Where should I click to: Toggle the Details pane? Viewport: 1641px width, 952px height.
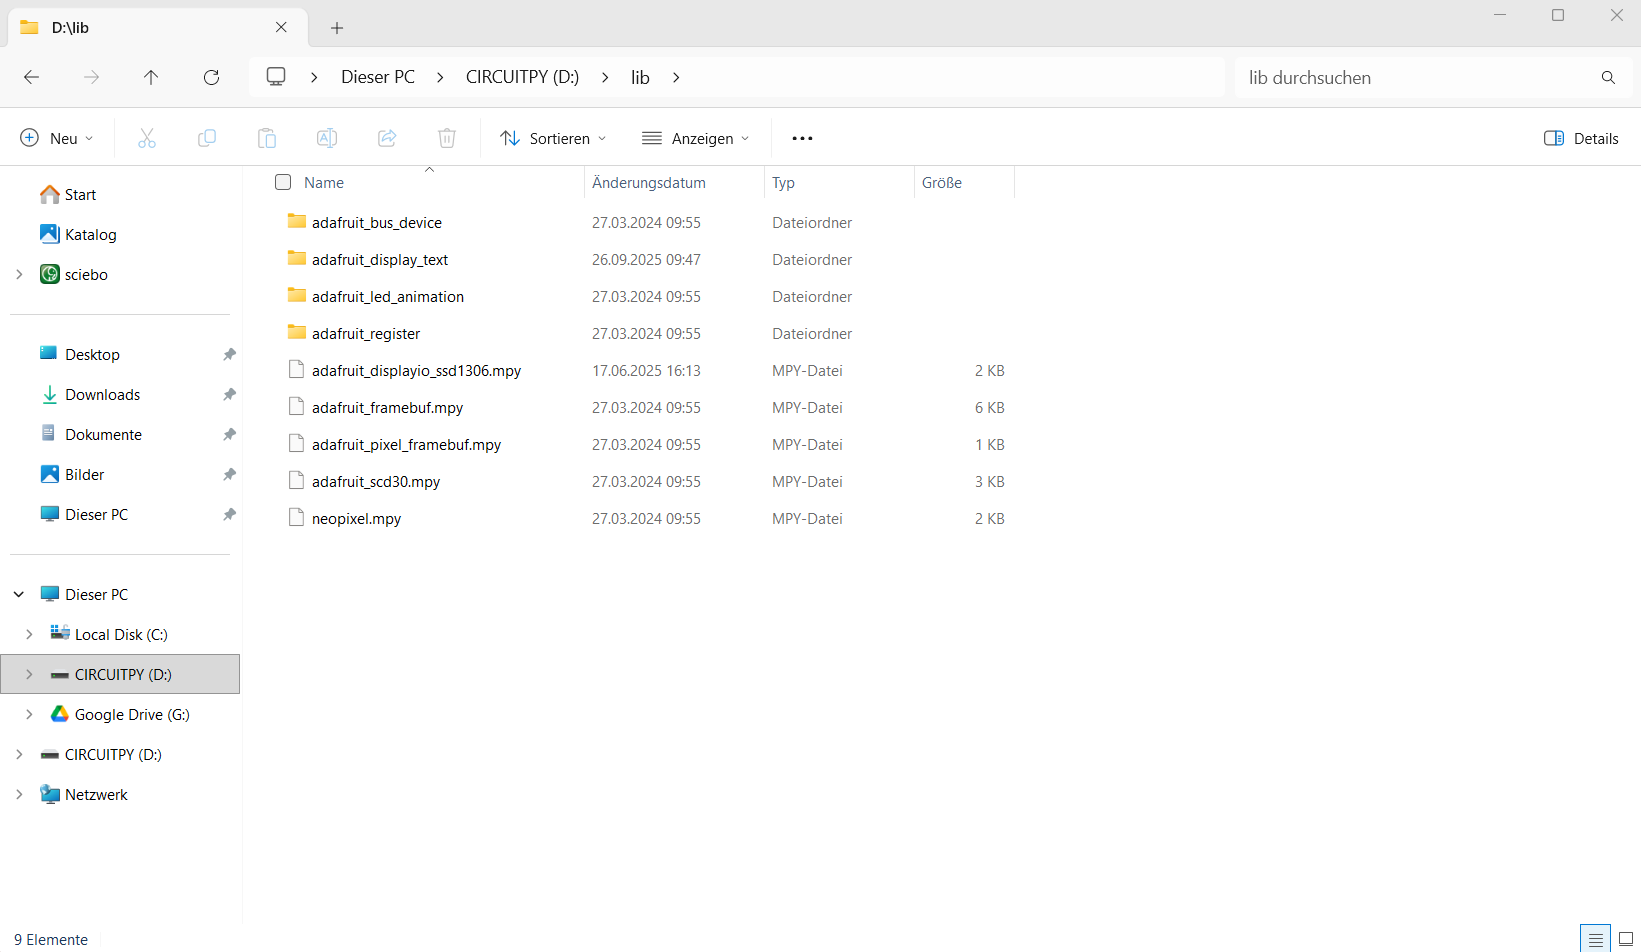[1581, 138]
